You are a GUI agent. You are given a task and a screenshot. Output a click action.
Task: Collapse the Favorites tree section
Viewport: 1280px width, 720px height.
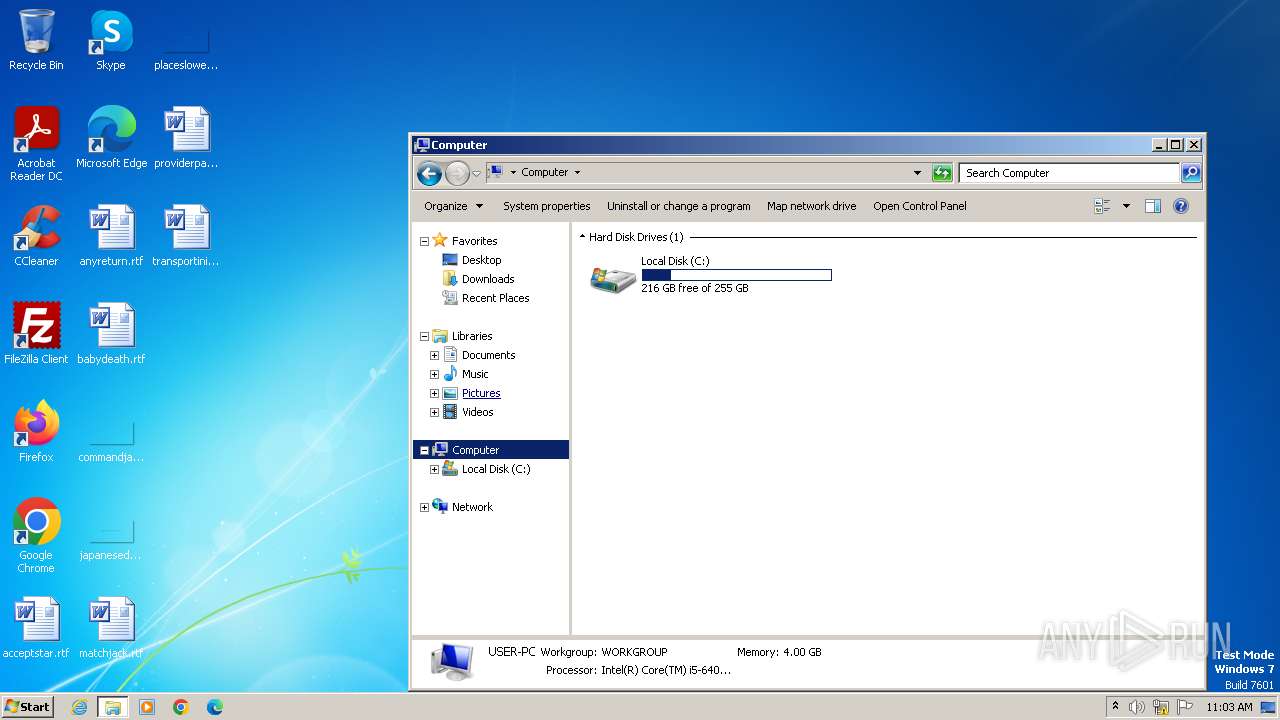pyautogui.click(x=424, y=241)
